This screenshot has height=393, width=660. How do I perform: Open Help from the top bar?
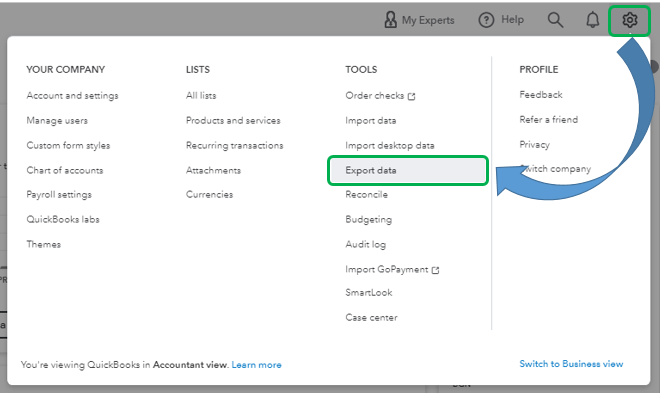501,20
